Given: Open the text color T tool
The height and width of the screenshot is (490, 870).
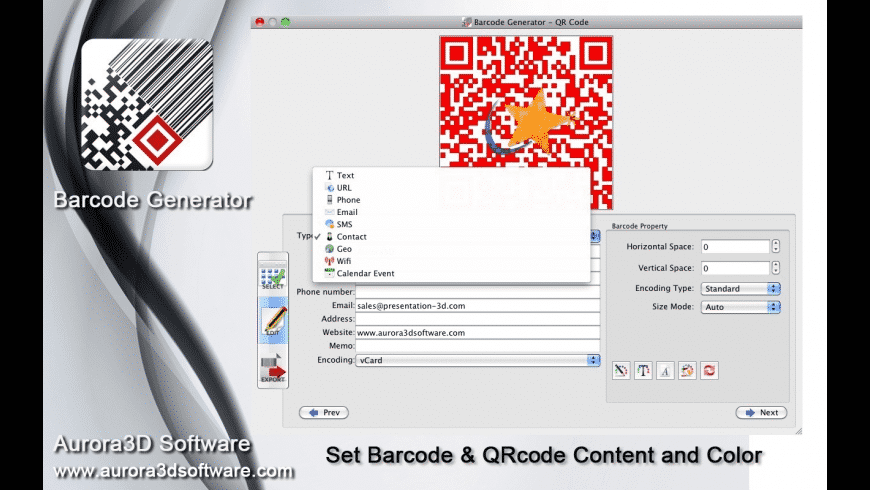Looking at the screenshot, I should tap(643, 370).
